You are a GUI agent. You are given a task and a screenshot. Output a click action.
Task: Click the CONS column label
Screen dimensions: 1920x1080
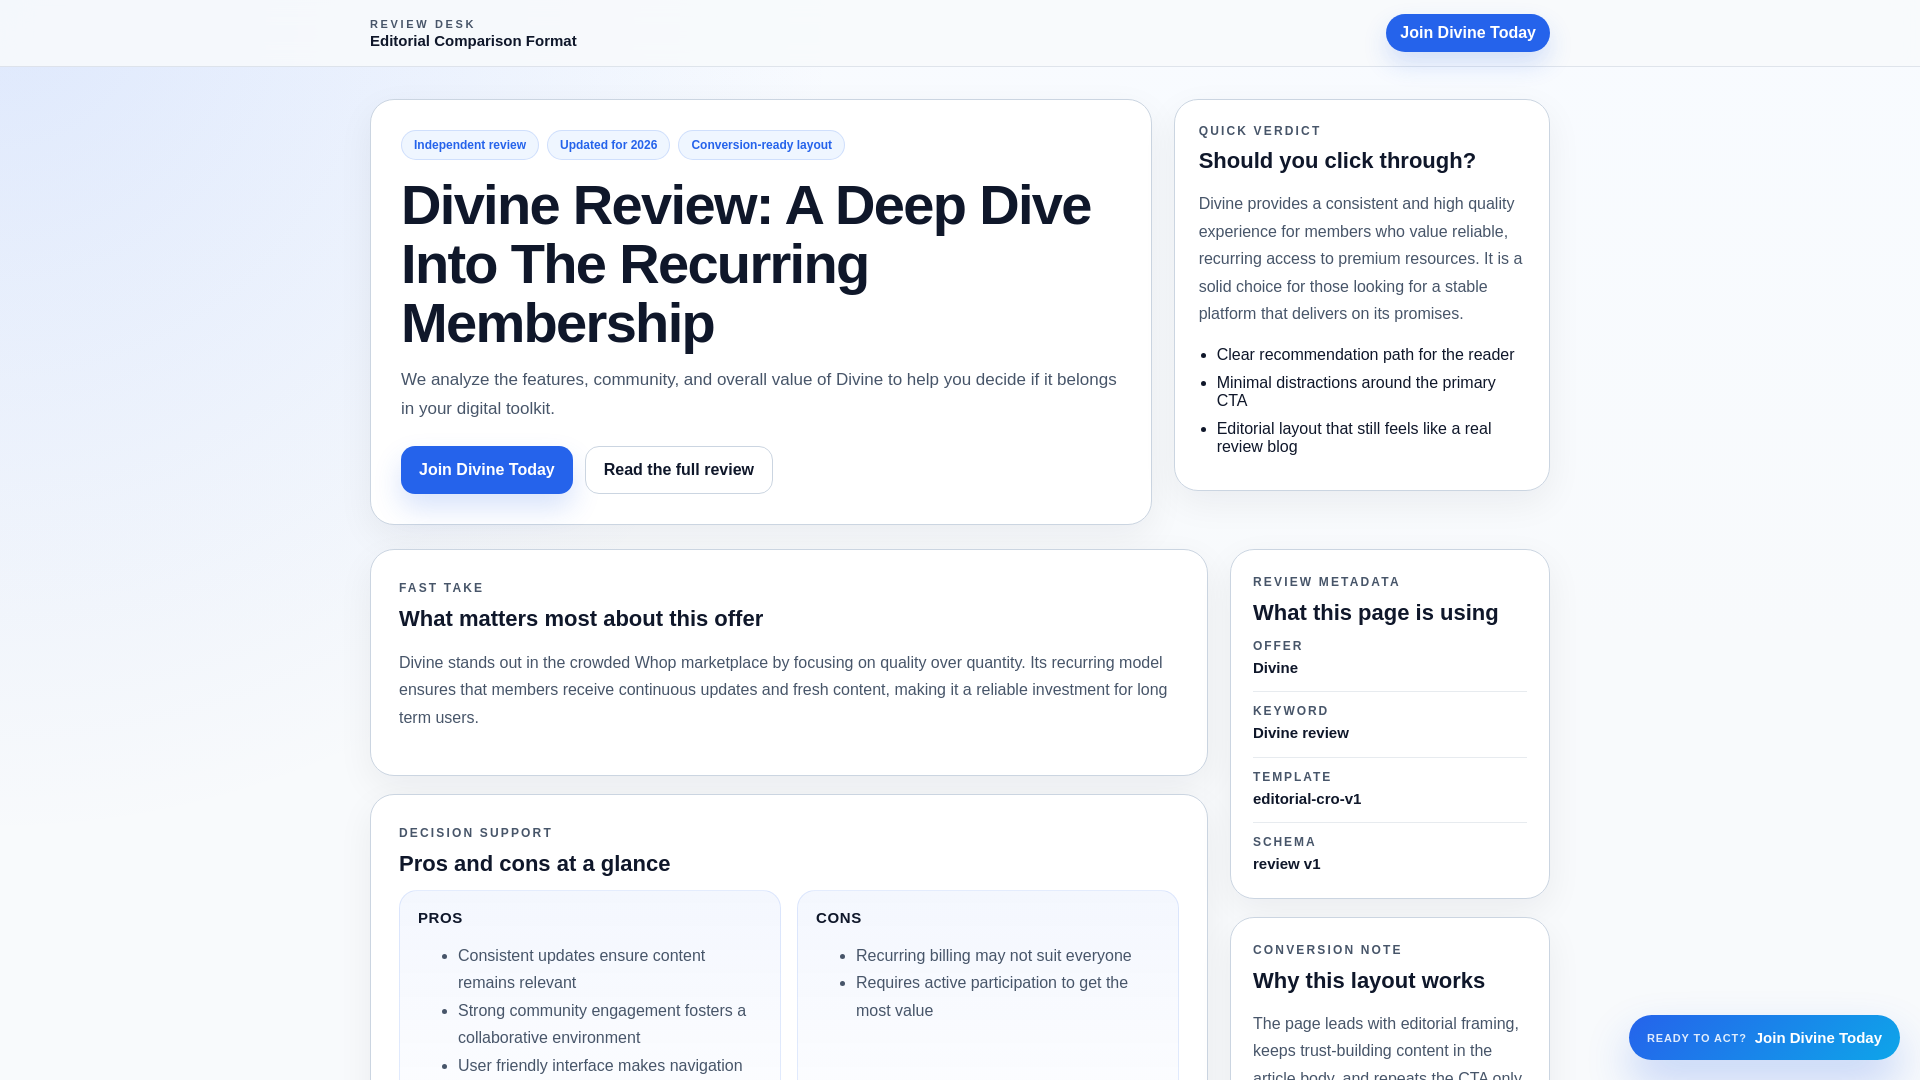coord(838,918)
